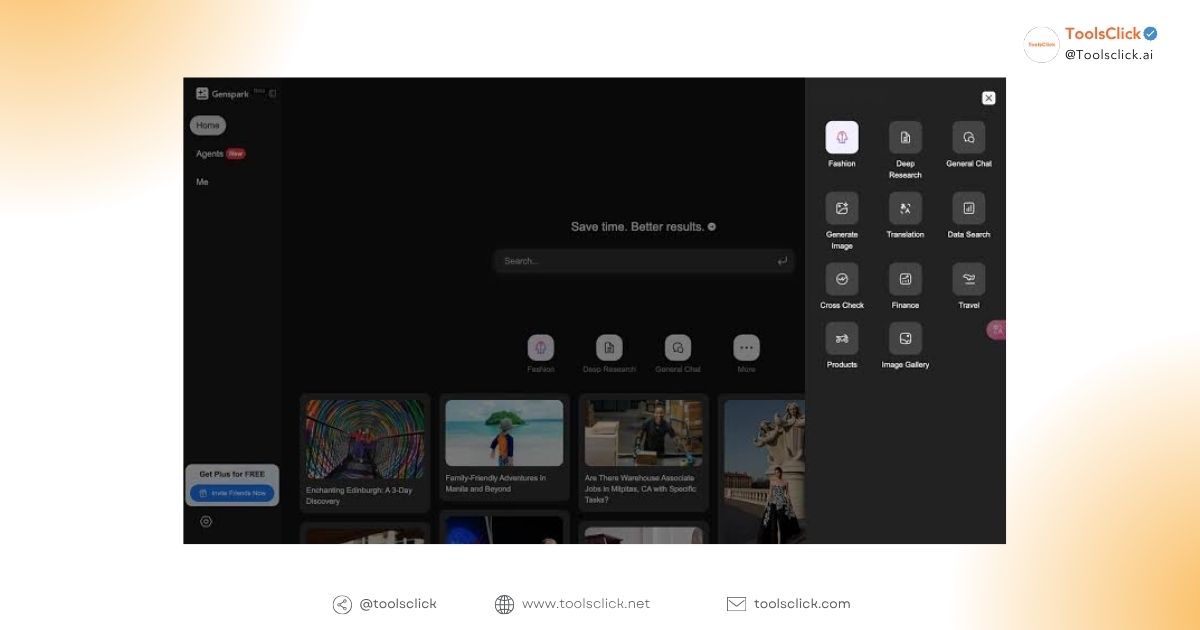Click the pink floating icon at the panel edge
Screen dimensions: 1200x630
[x=997, y=330]
